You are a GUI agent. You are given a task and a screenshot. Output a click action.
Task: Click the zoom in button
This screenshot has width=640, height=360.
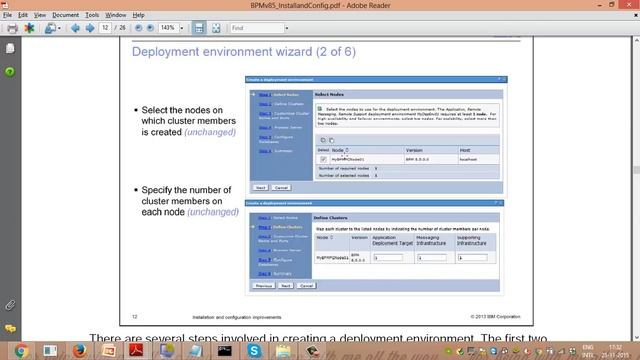pos(150,28)
